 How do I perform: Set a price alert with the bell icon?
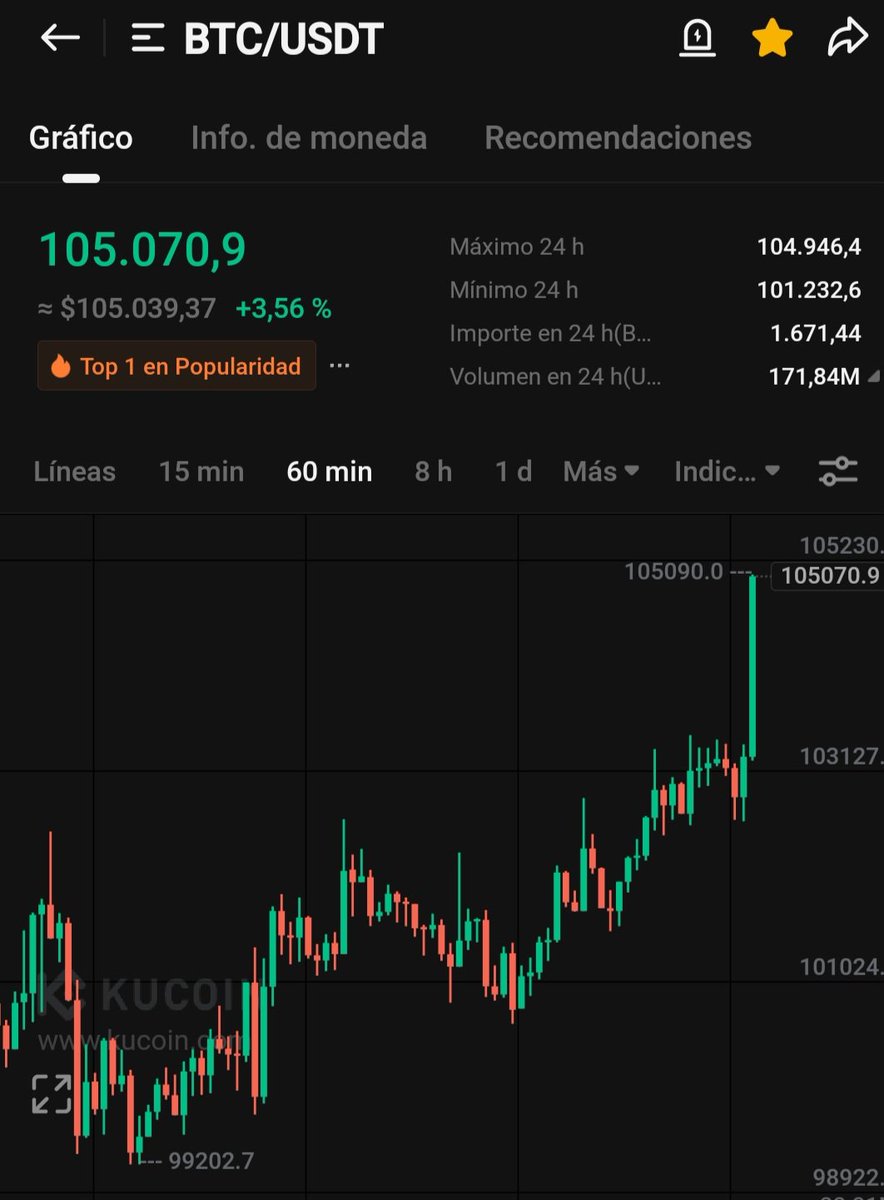(x=697, y=39)
